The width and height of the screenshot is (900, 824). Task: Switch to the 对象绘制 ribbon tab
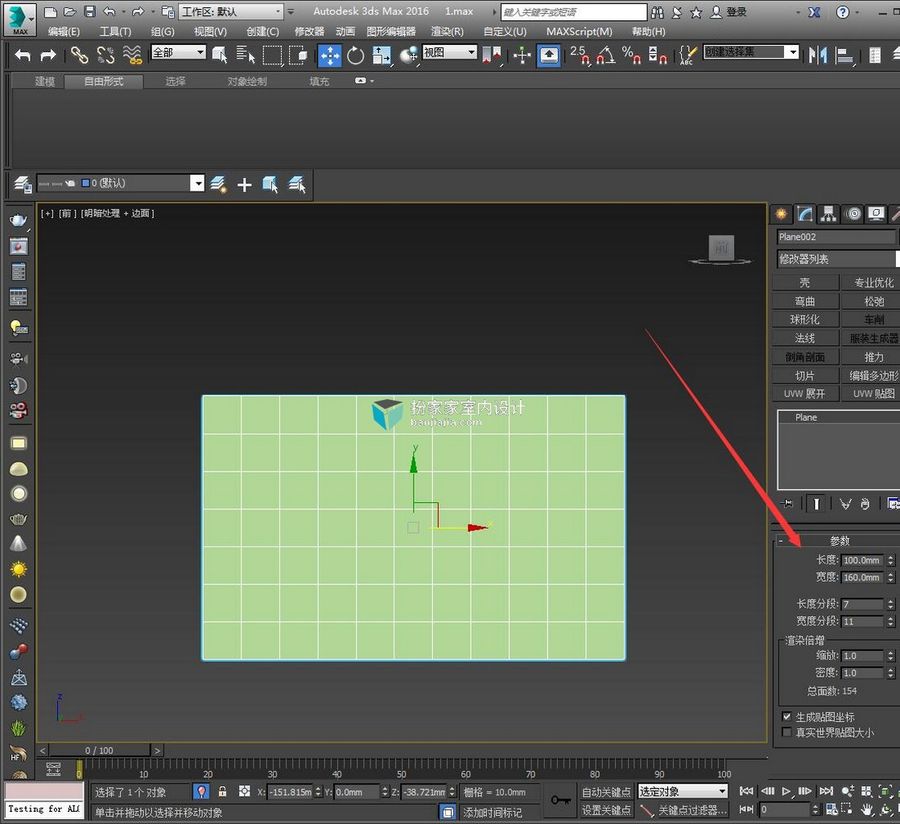(x=247, y=81)
